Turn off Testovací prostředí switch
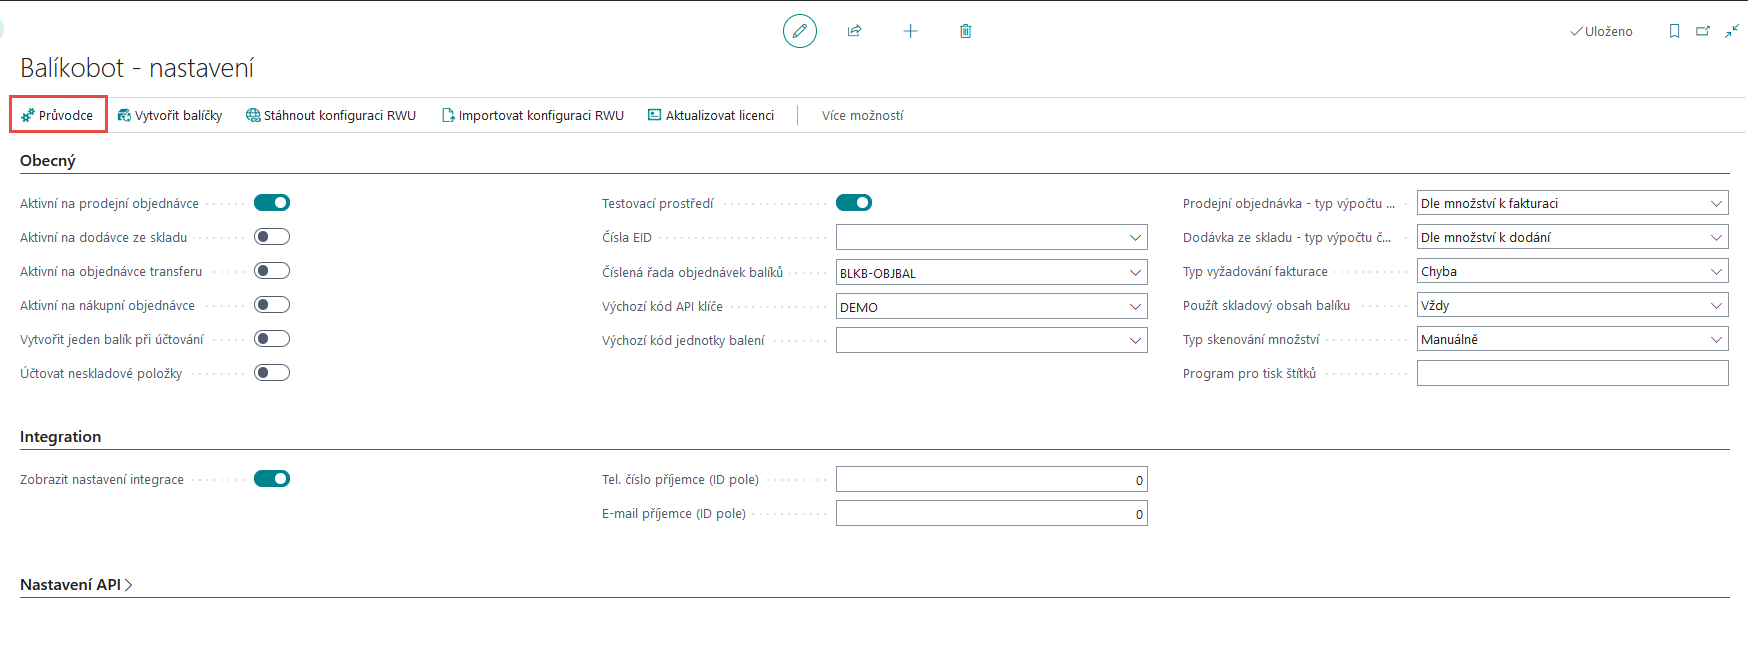1748x652 pixels. 853,203
